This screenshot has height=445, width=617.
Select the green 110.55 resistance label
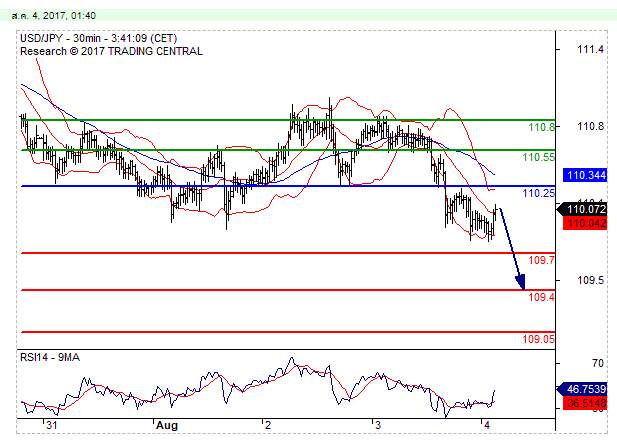[538, 157]
